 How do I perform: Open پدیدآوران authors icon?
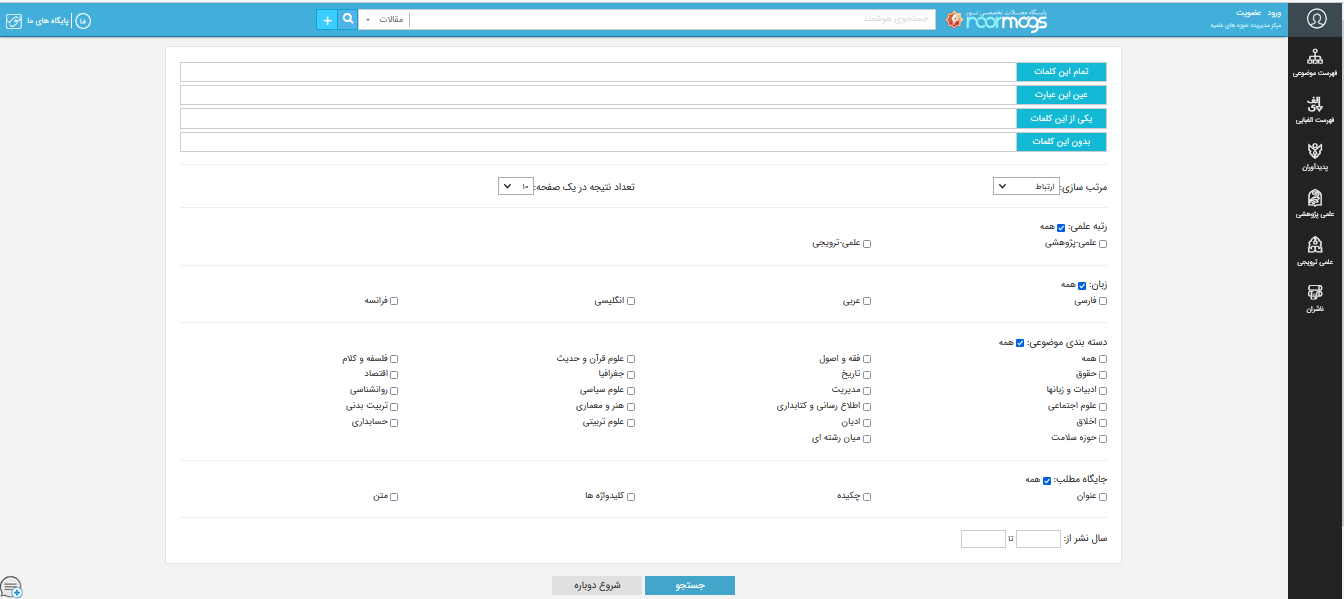(x=1315, y=156)
